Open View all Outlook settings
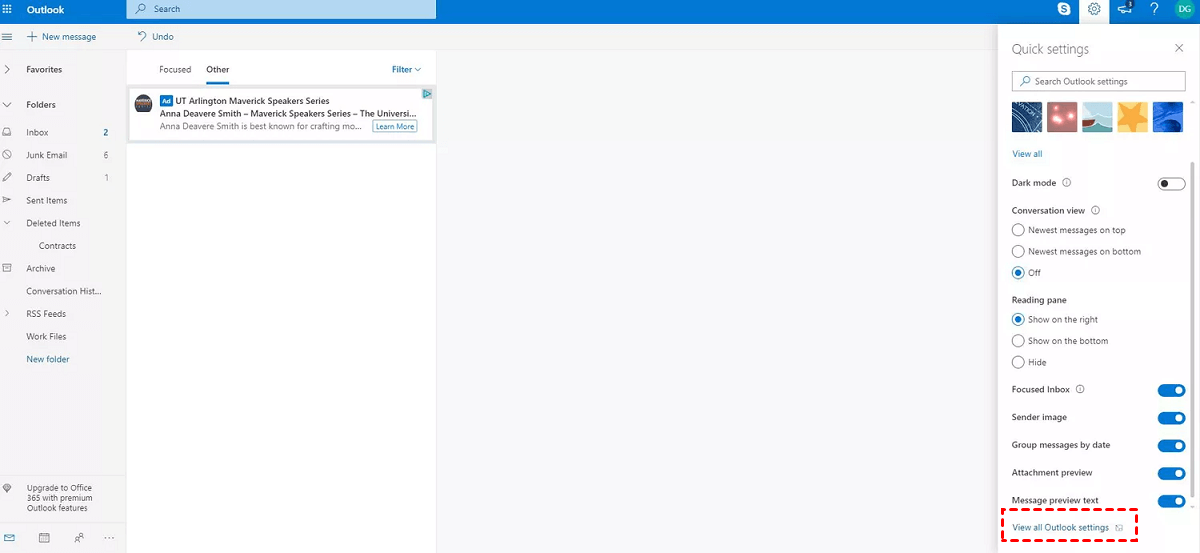 [x=1061, y=527]
